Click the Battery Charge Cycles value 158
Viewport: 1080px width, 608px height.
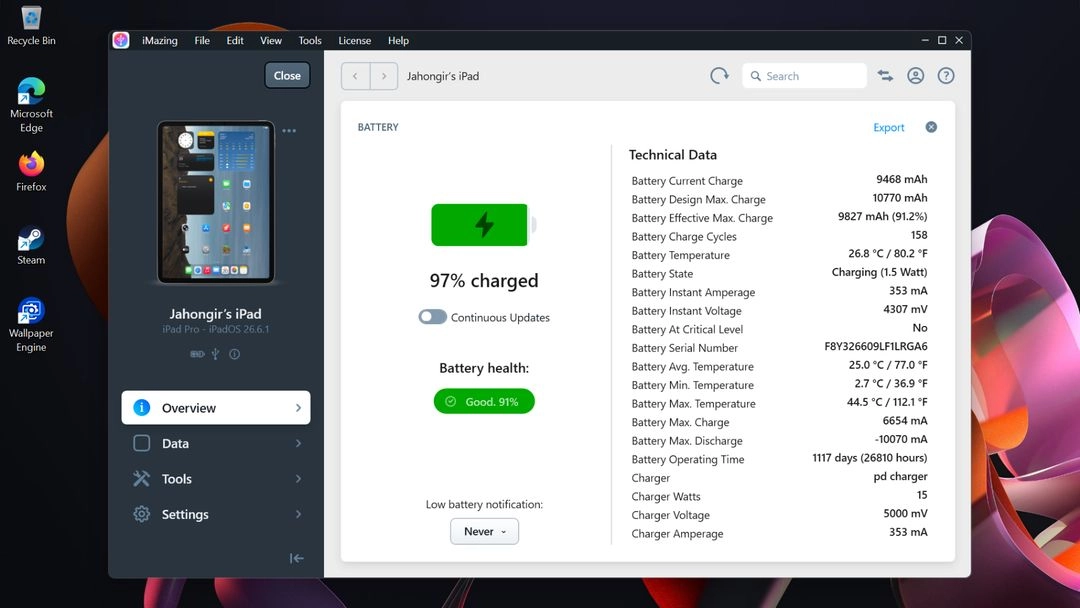point(919,235)
